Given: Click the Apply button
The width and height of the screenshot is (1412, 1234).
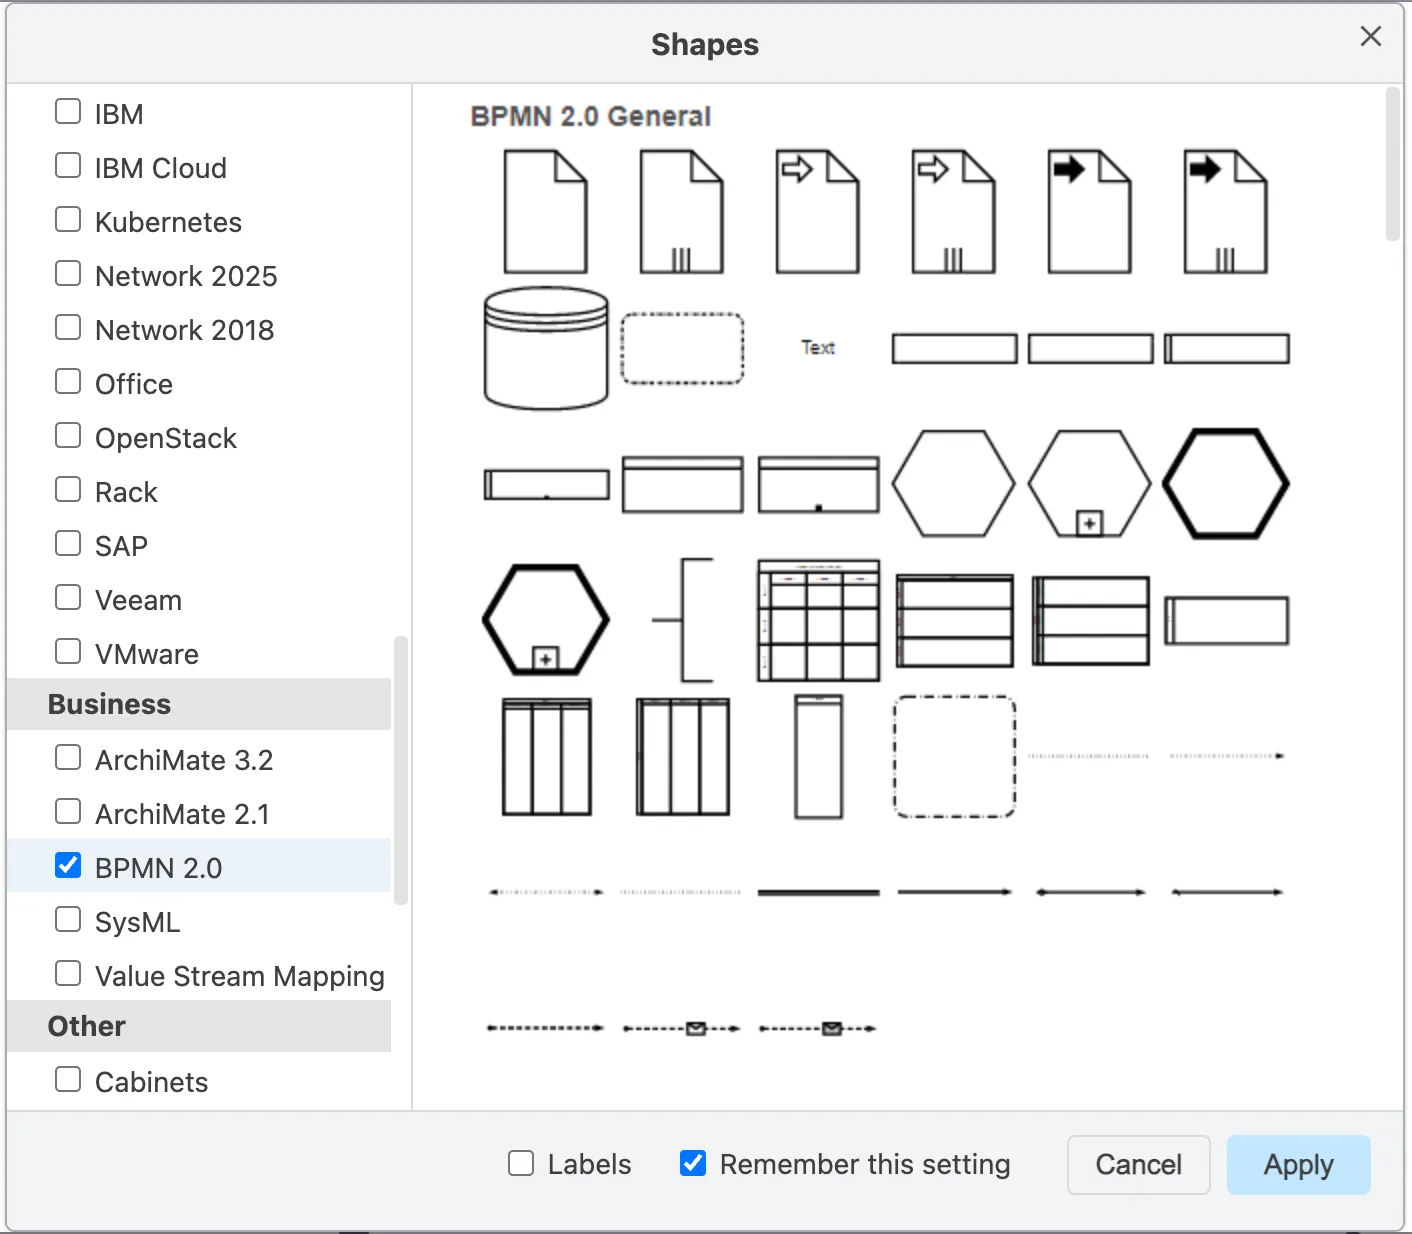Looking at the screenshot, I should [1298, 1165].
